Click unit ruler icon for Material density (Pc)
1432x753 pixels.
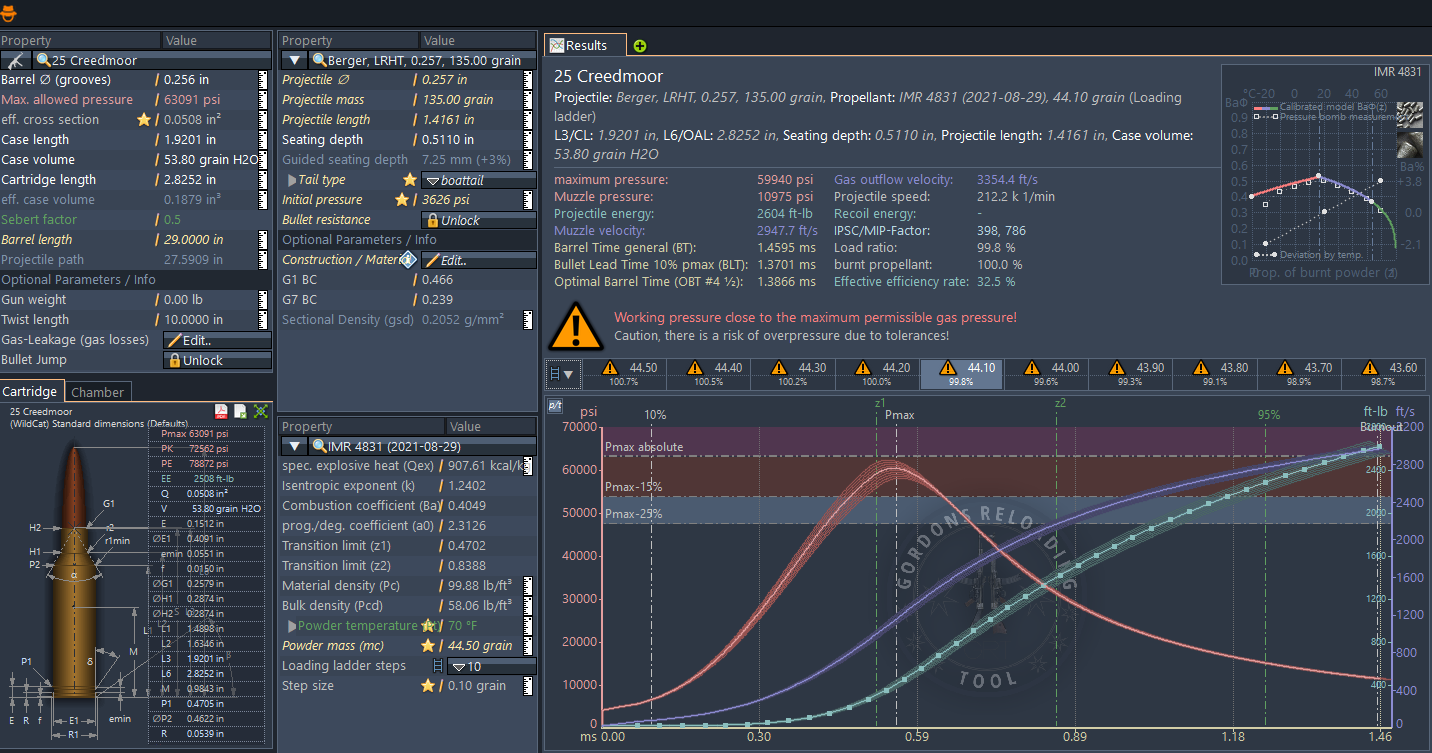(x=528, y=586)
